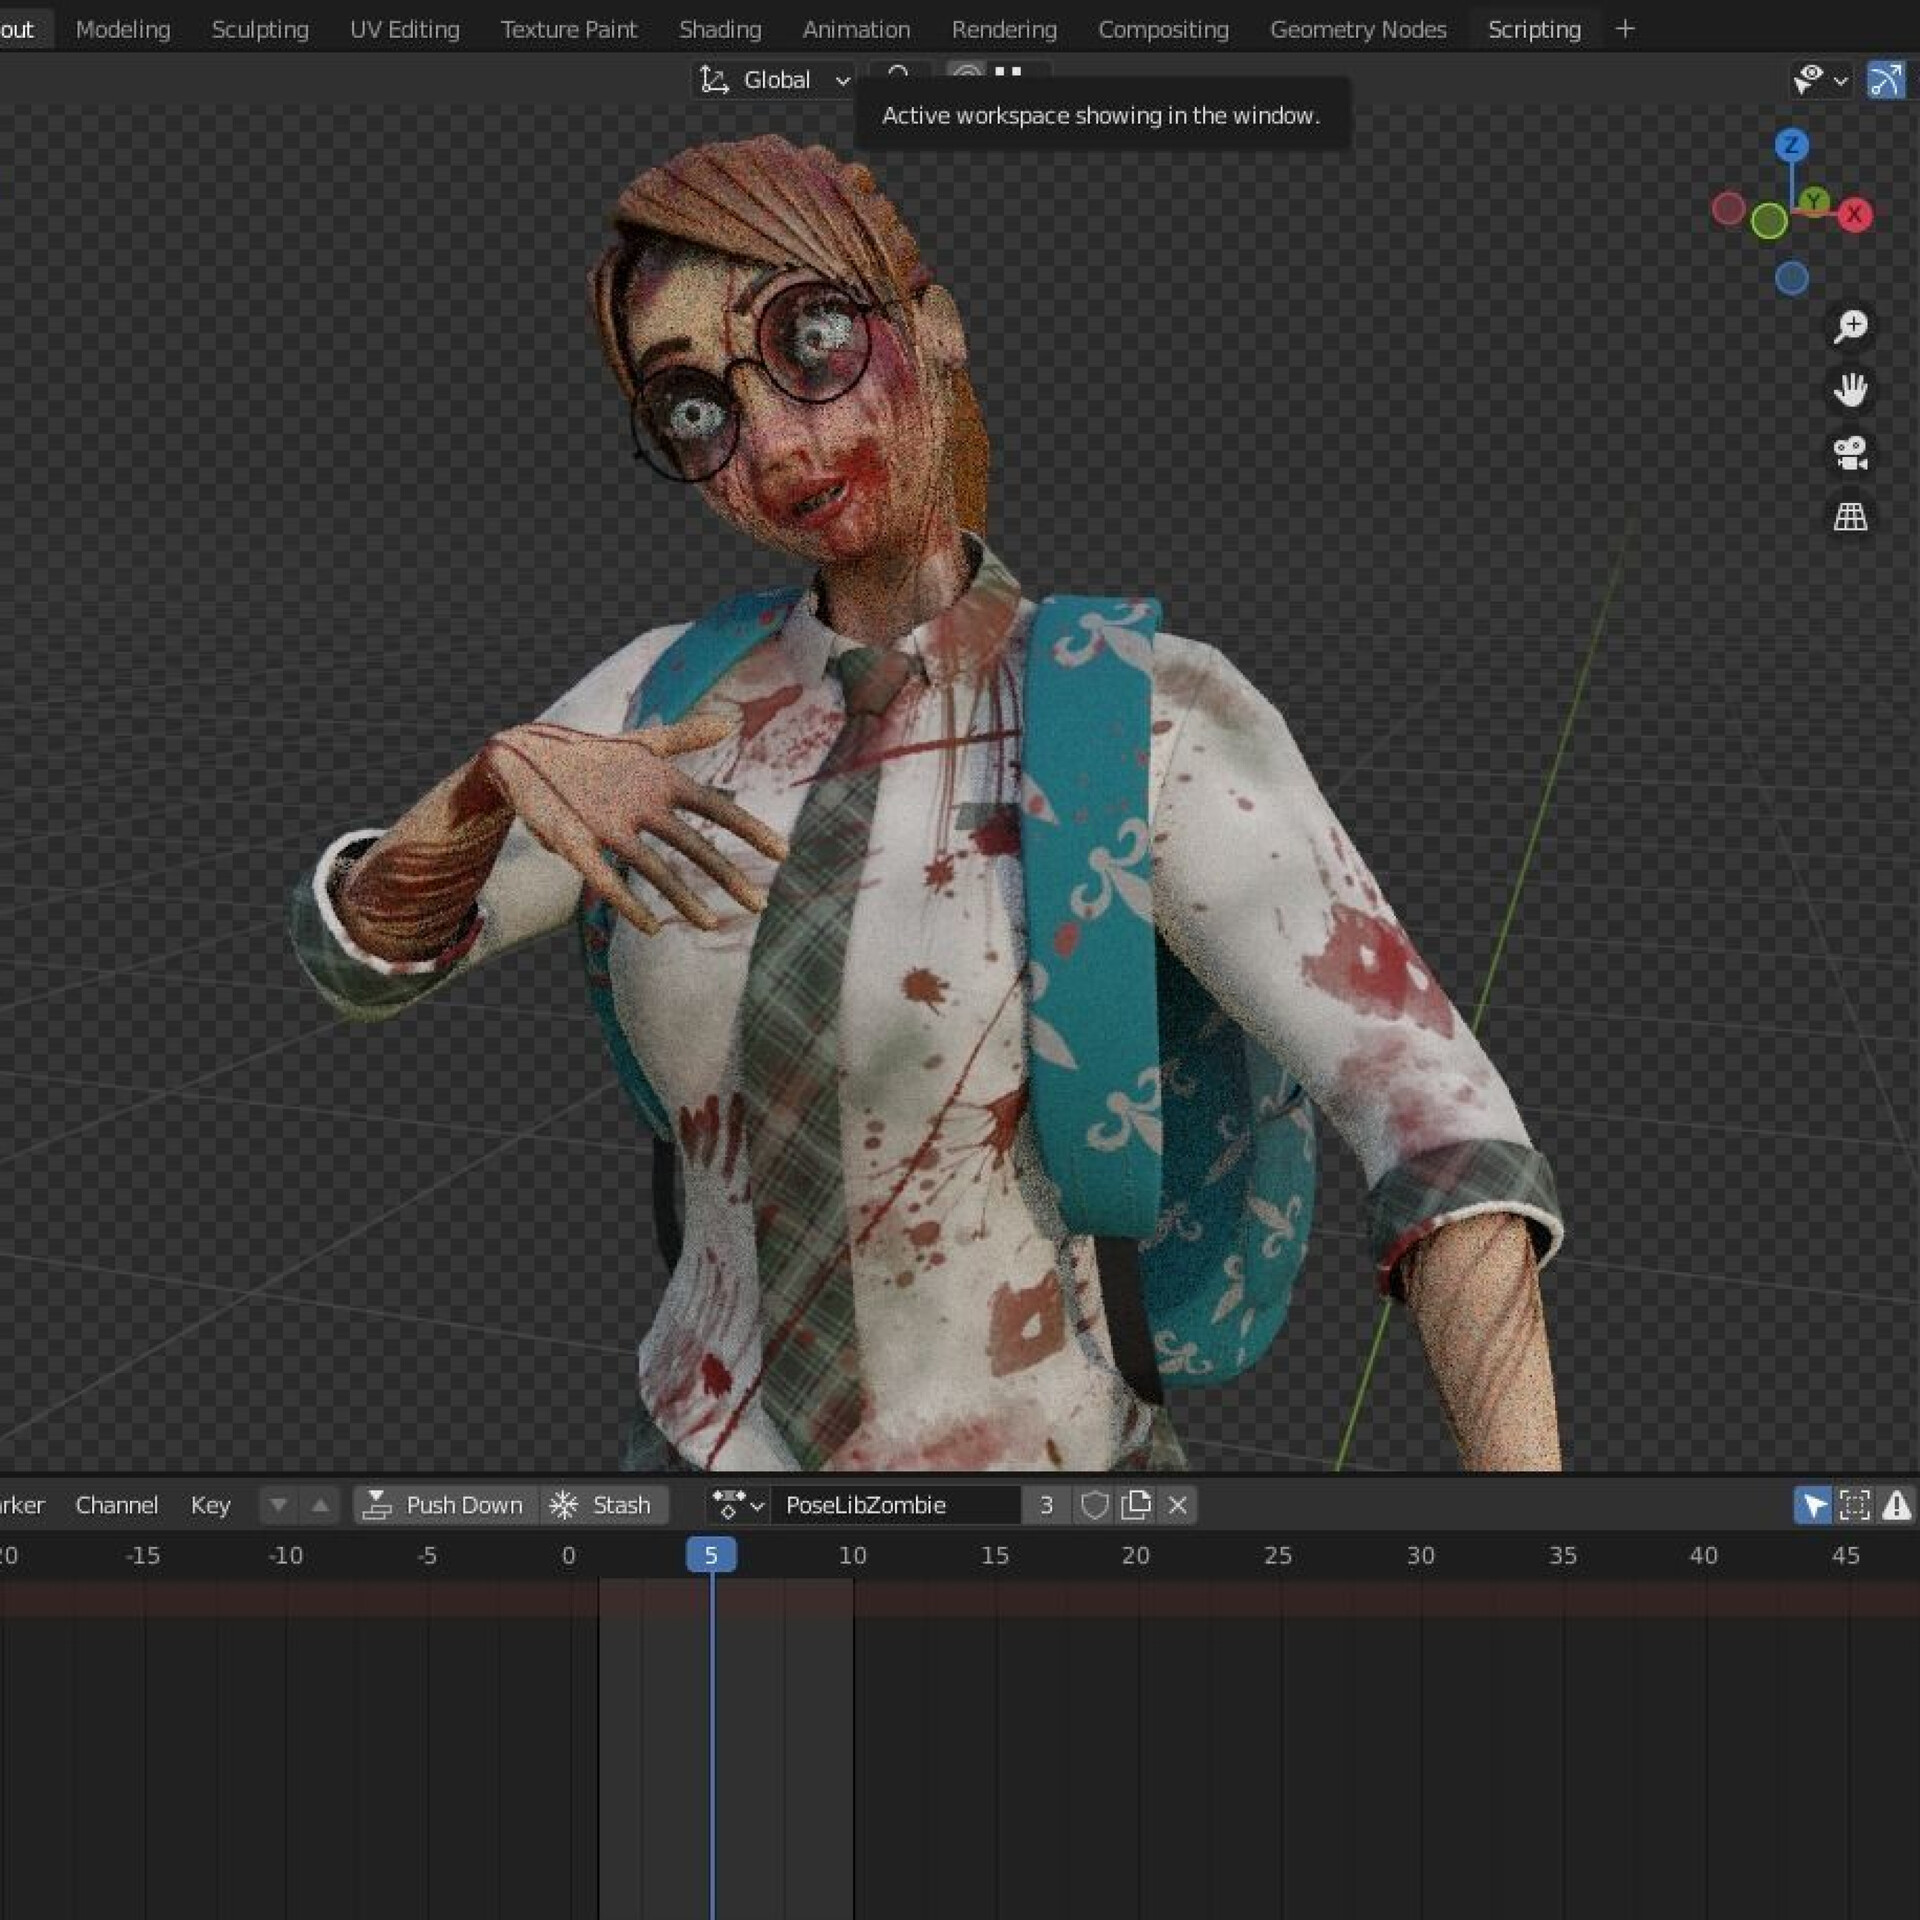Open the browse action dropdown
Screen dimensions: 1920x1920
[738, 1505]
